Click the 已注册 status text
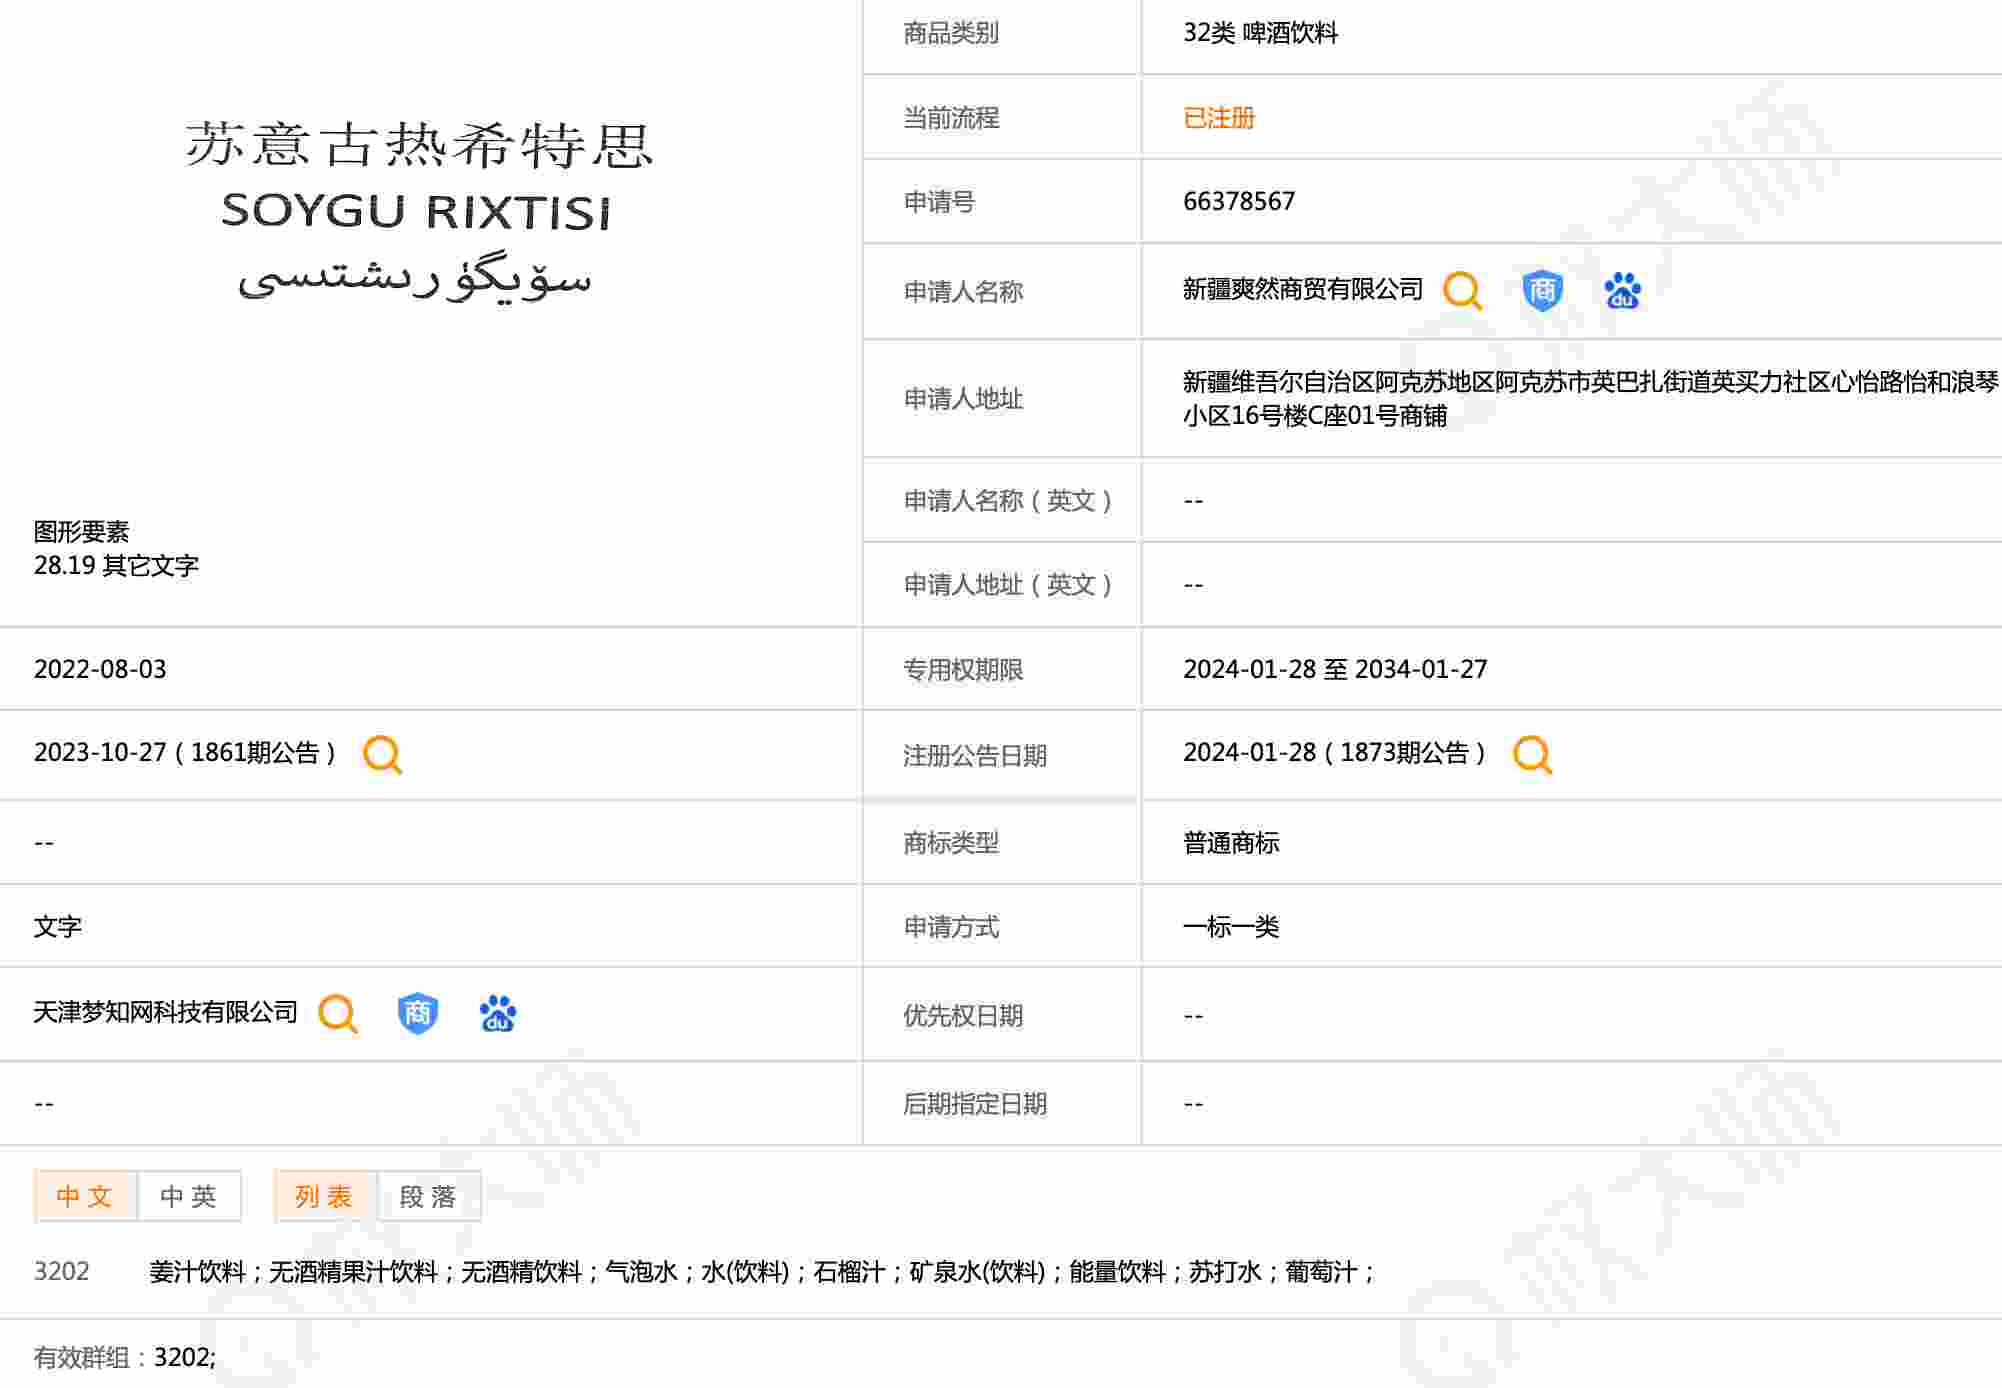2002x1388 pixels. [x=1218, y=118]
